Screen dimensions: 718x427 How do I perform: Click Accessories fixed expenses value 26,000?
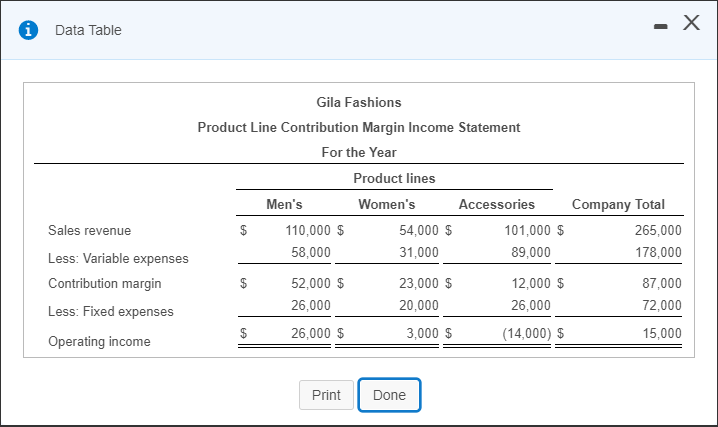[531, 305]
